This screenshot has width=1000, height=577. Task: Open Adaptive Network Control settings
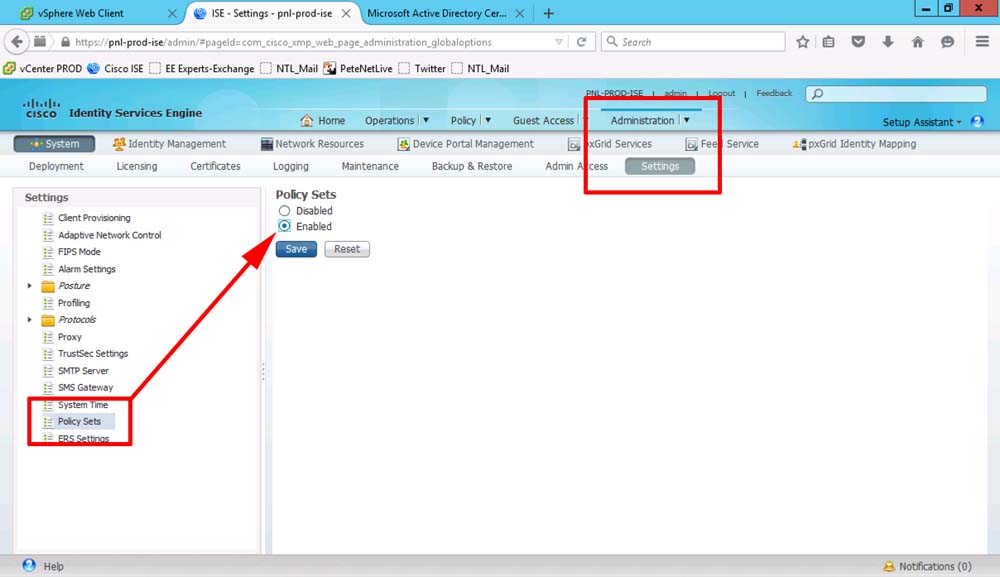click(x=110, y=235)
